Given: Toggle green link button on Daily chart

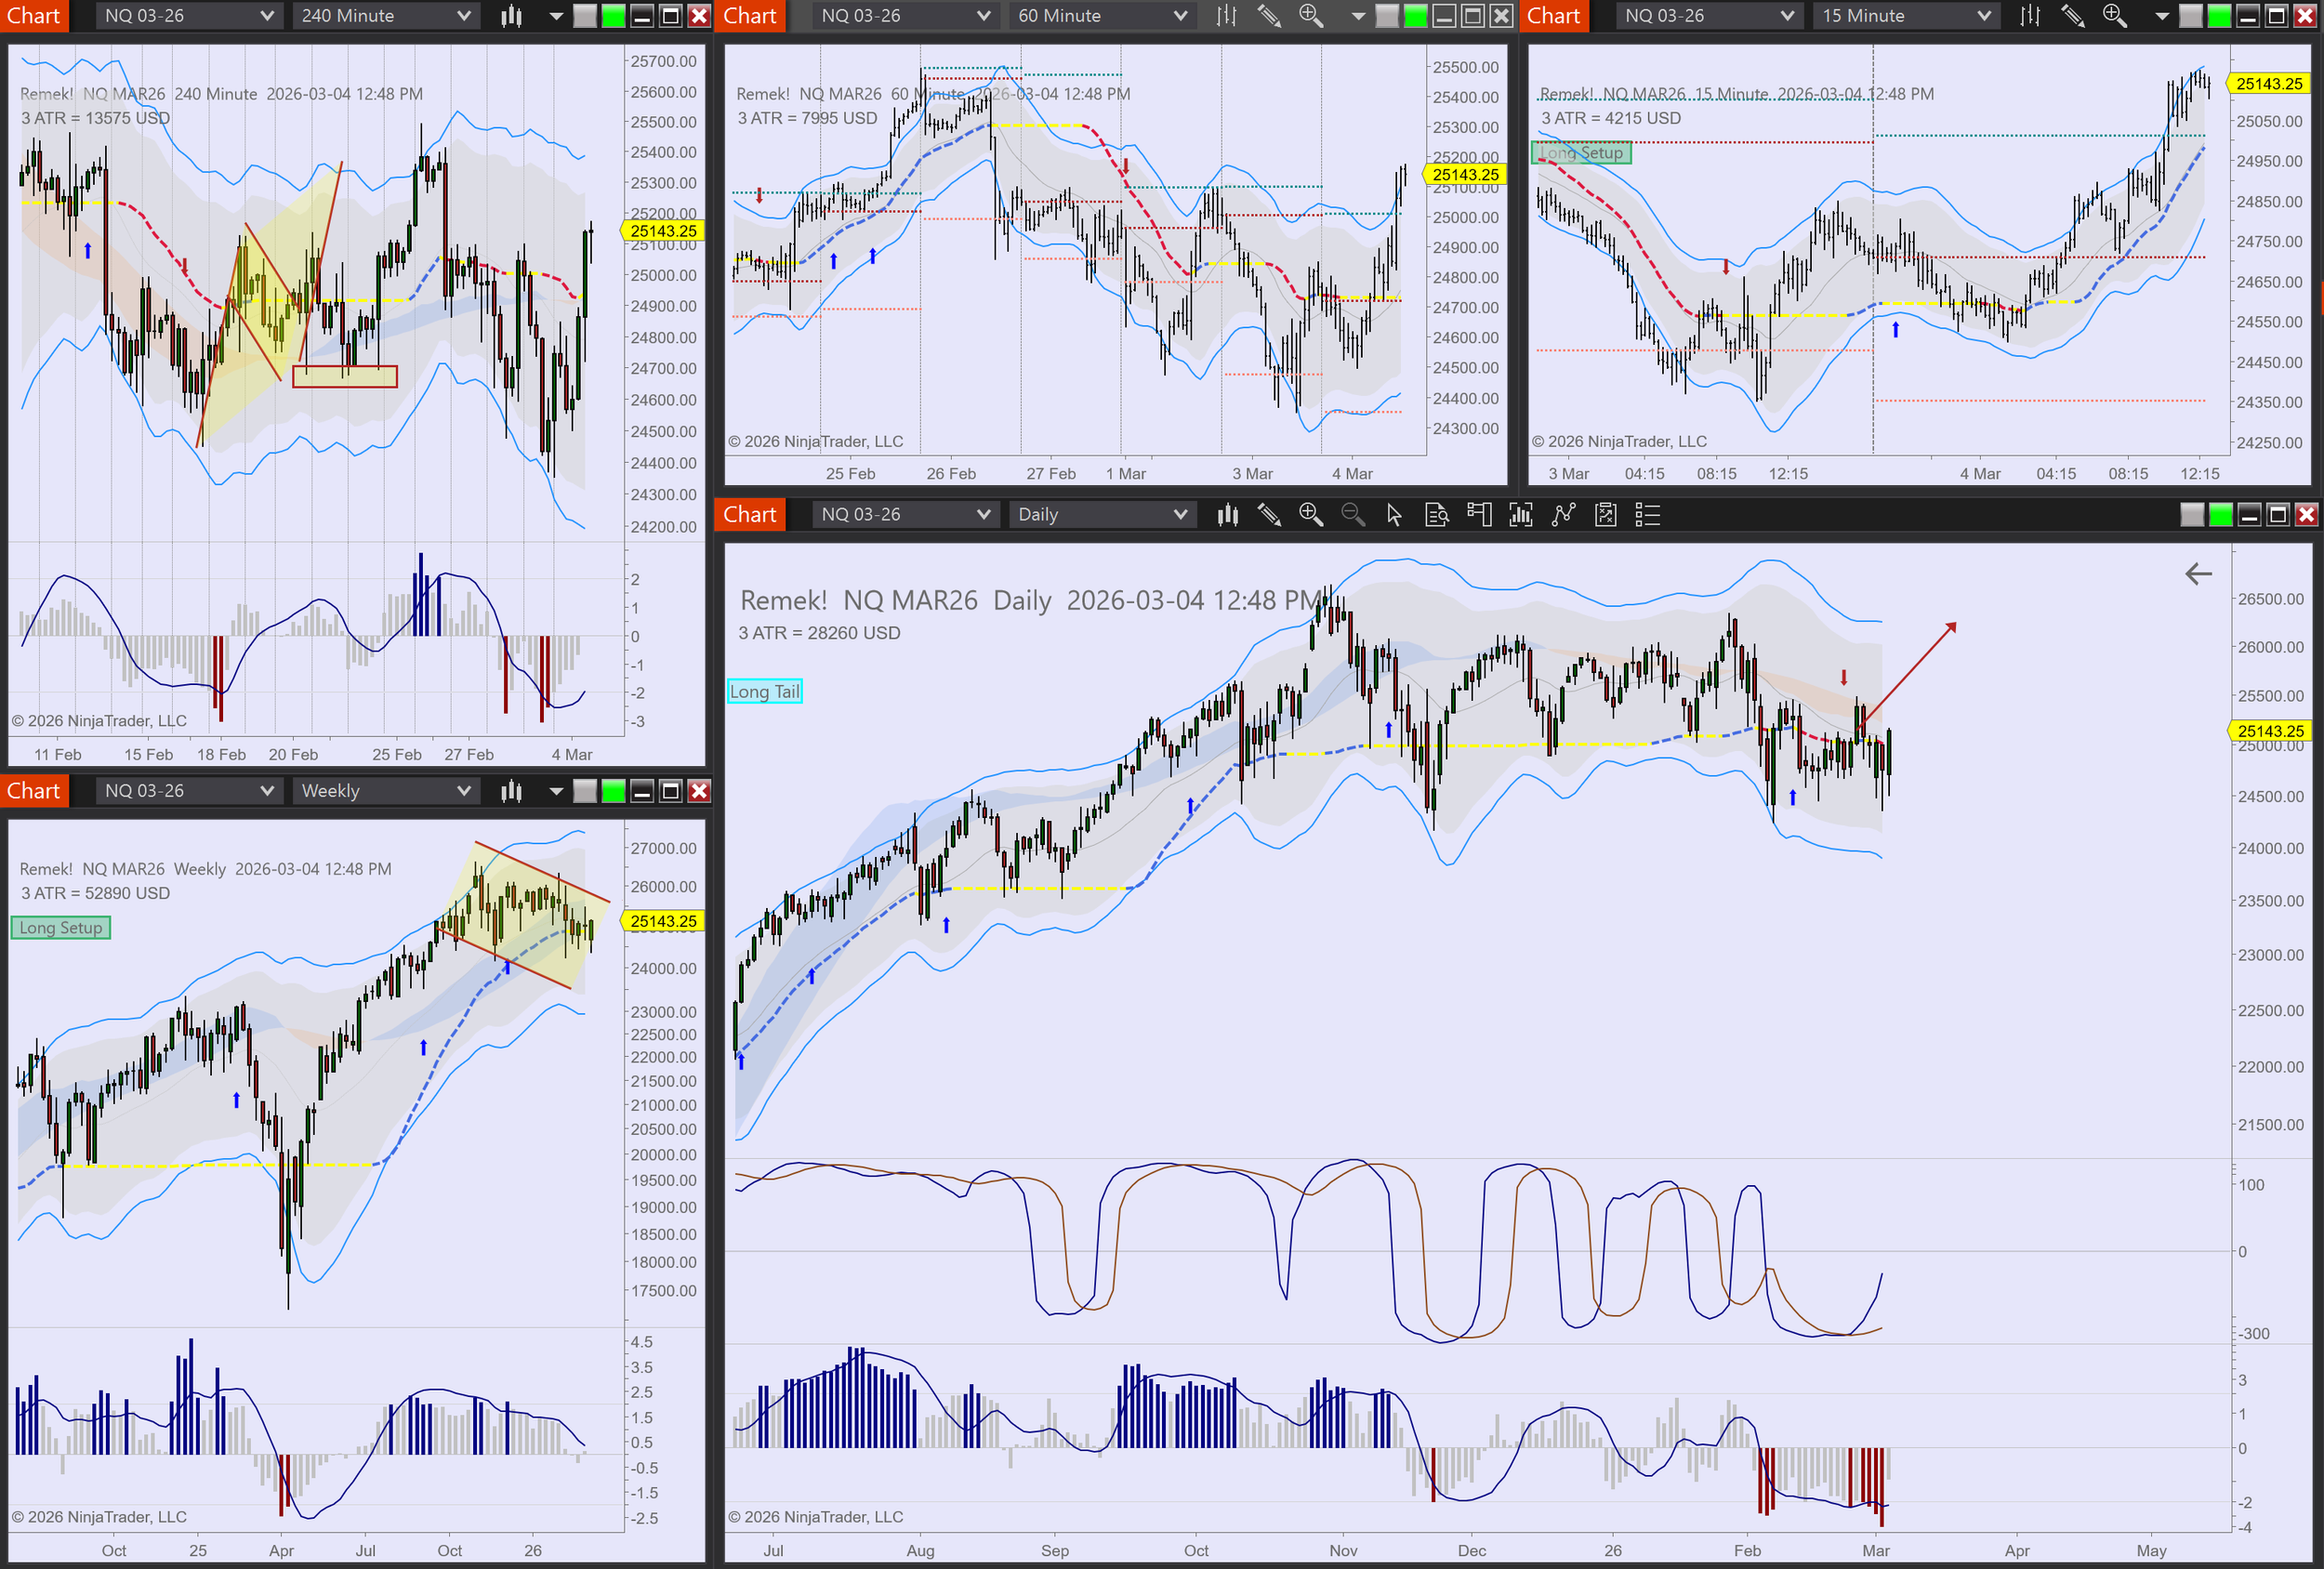Looking at the screenshot, I should (x=2220, y=515).
